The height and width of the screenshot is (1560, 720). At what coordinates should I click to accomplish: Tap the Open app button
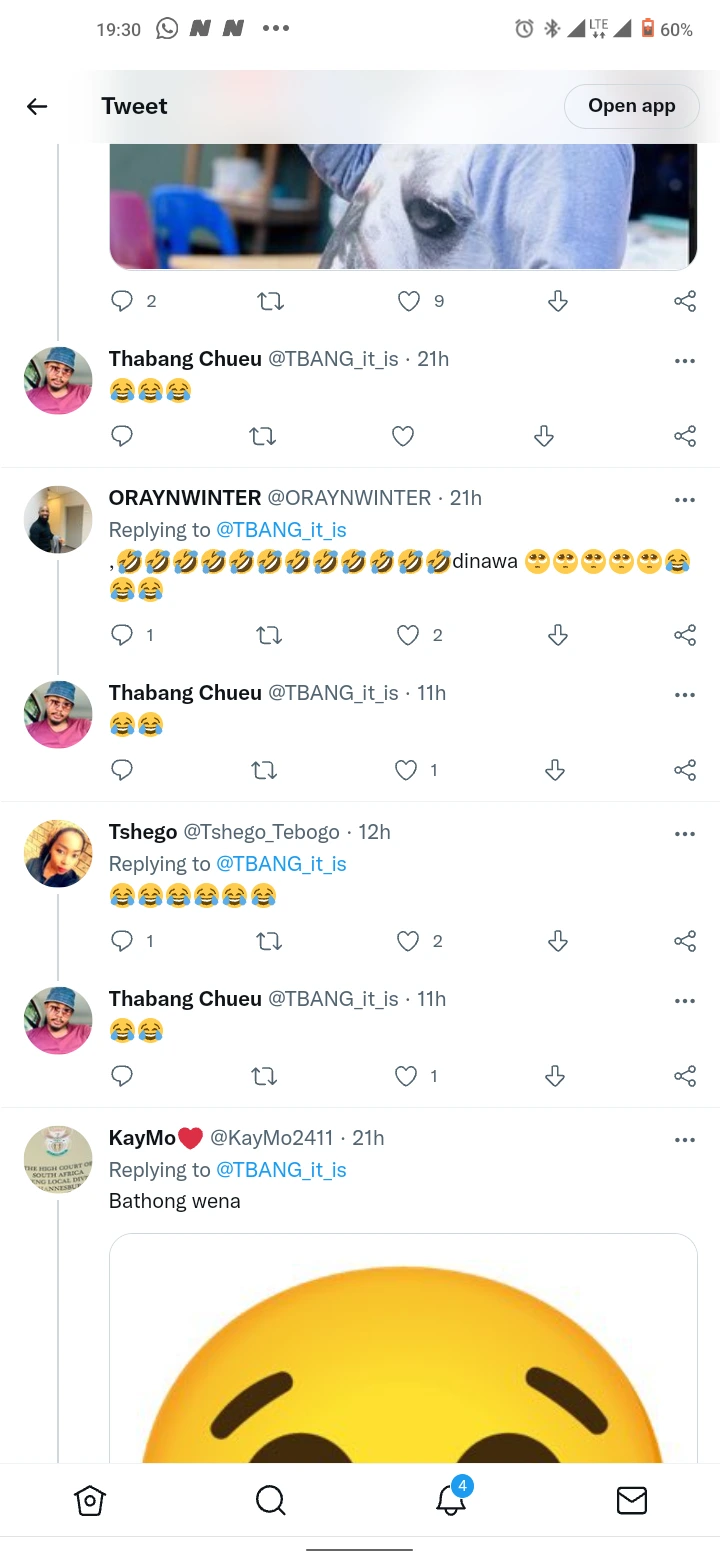point(631,106)
